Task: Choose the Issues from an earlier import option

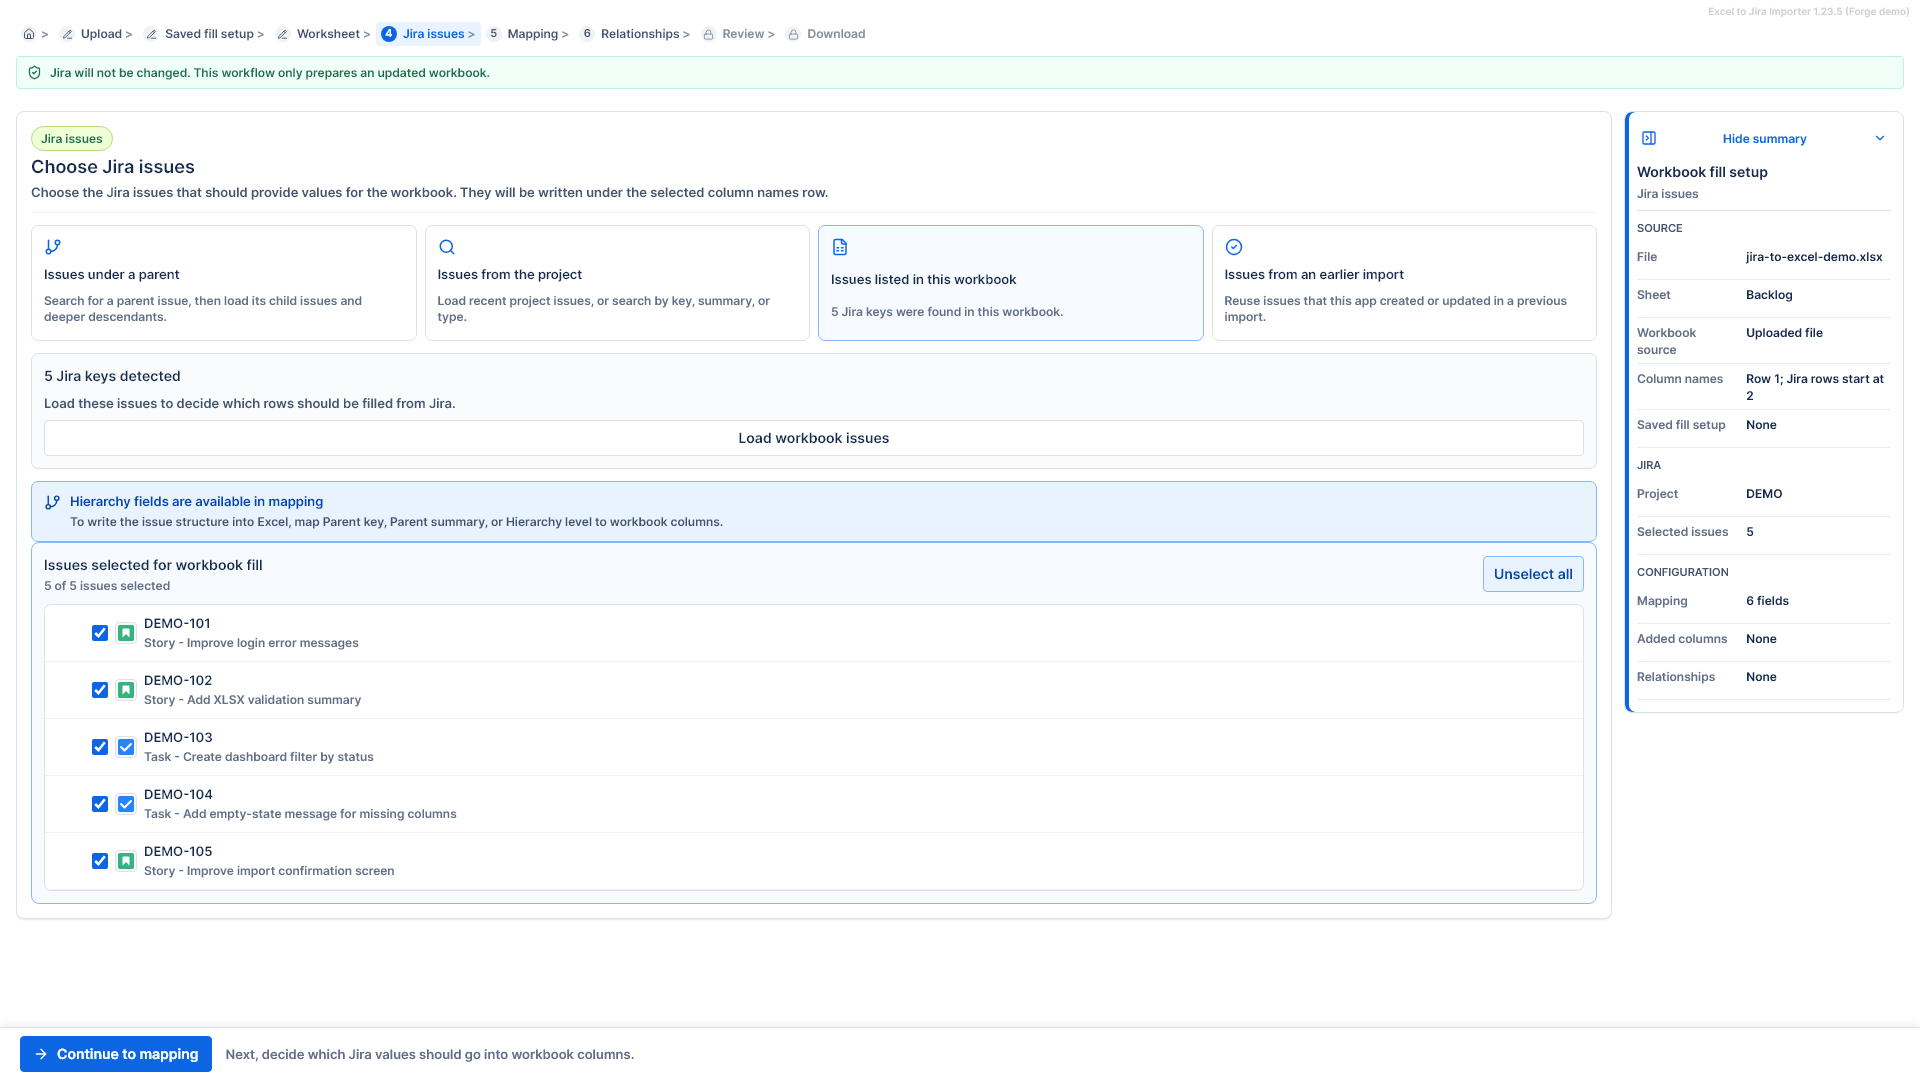Action: click(1404, 283)
